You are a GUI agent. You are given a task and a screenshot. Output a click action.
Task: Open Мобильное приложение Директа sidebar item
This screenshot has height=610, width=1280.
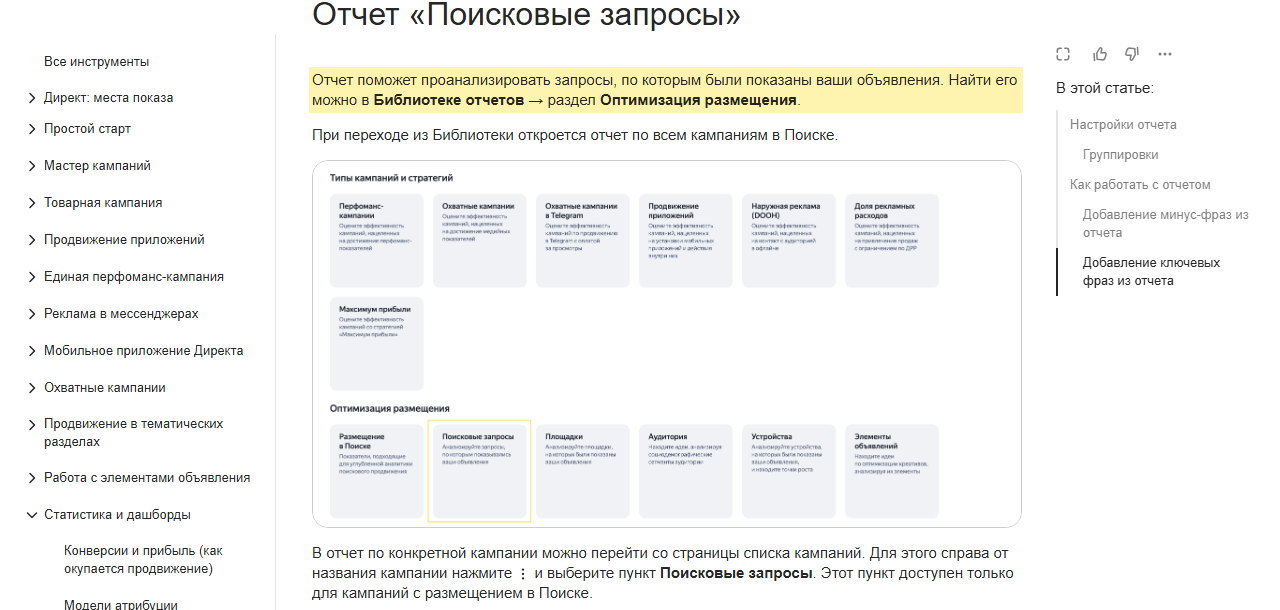pyautogui.click(x=144, y=351)
